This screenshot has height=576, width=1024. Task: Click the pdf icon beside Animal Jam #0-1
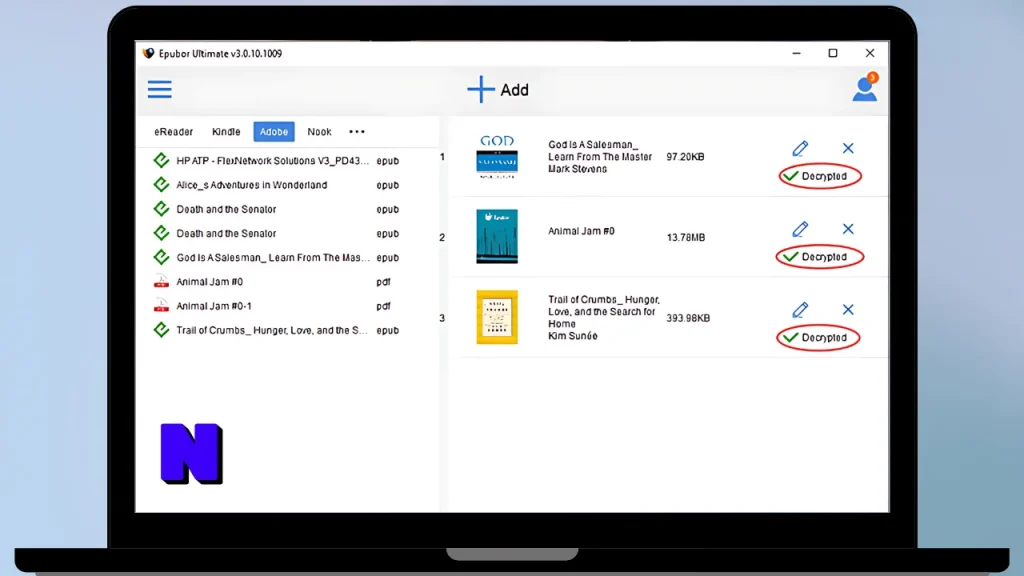(161, 306)
